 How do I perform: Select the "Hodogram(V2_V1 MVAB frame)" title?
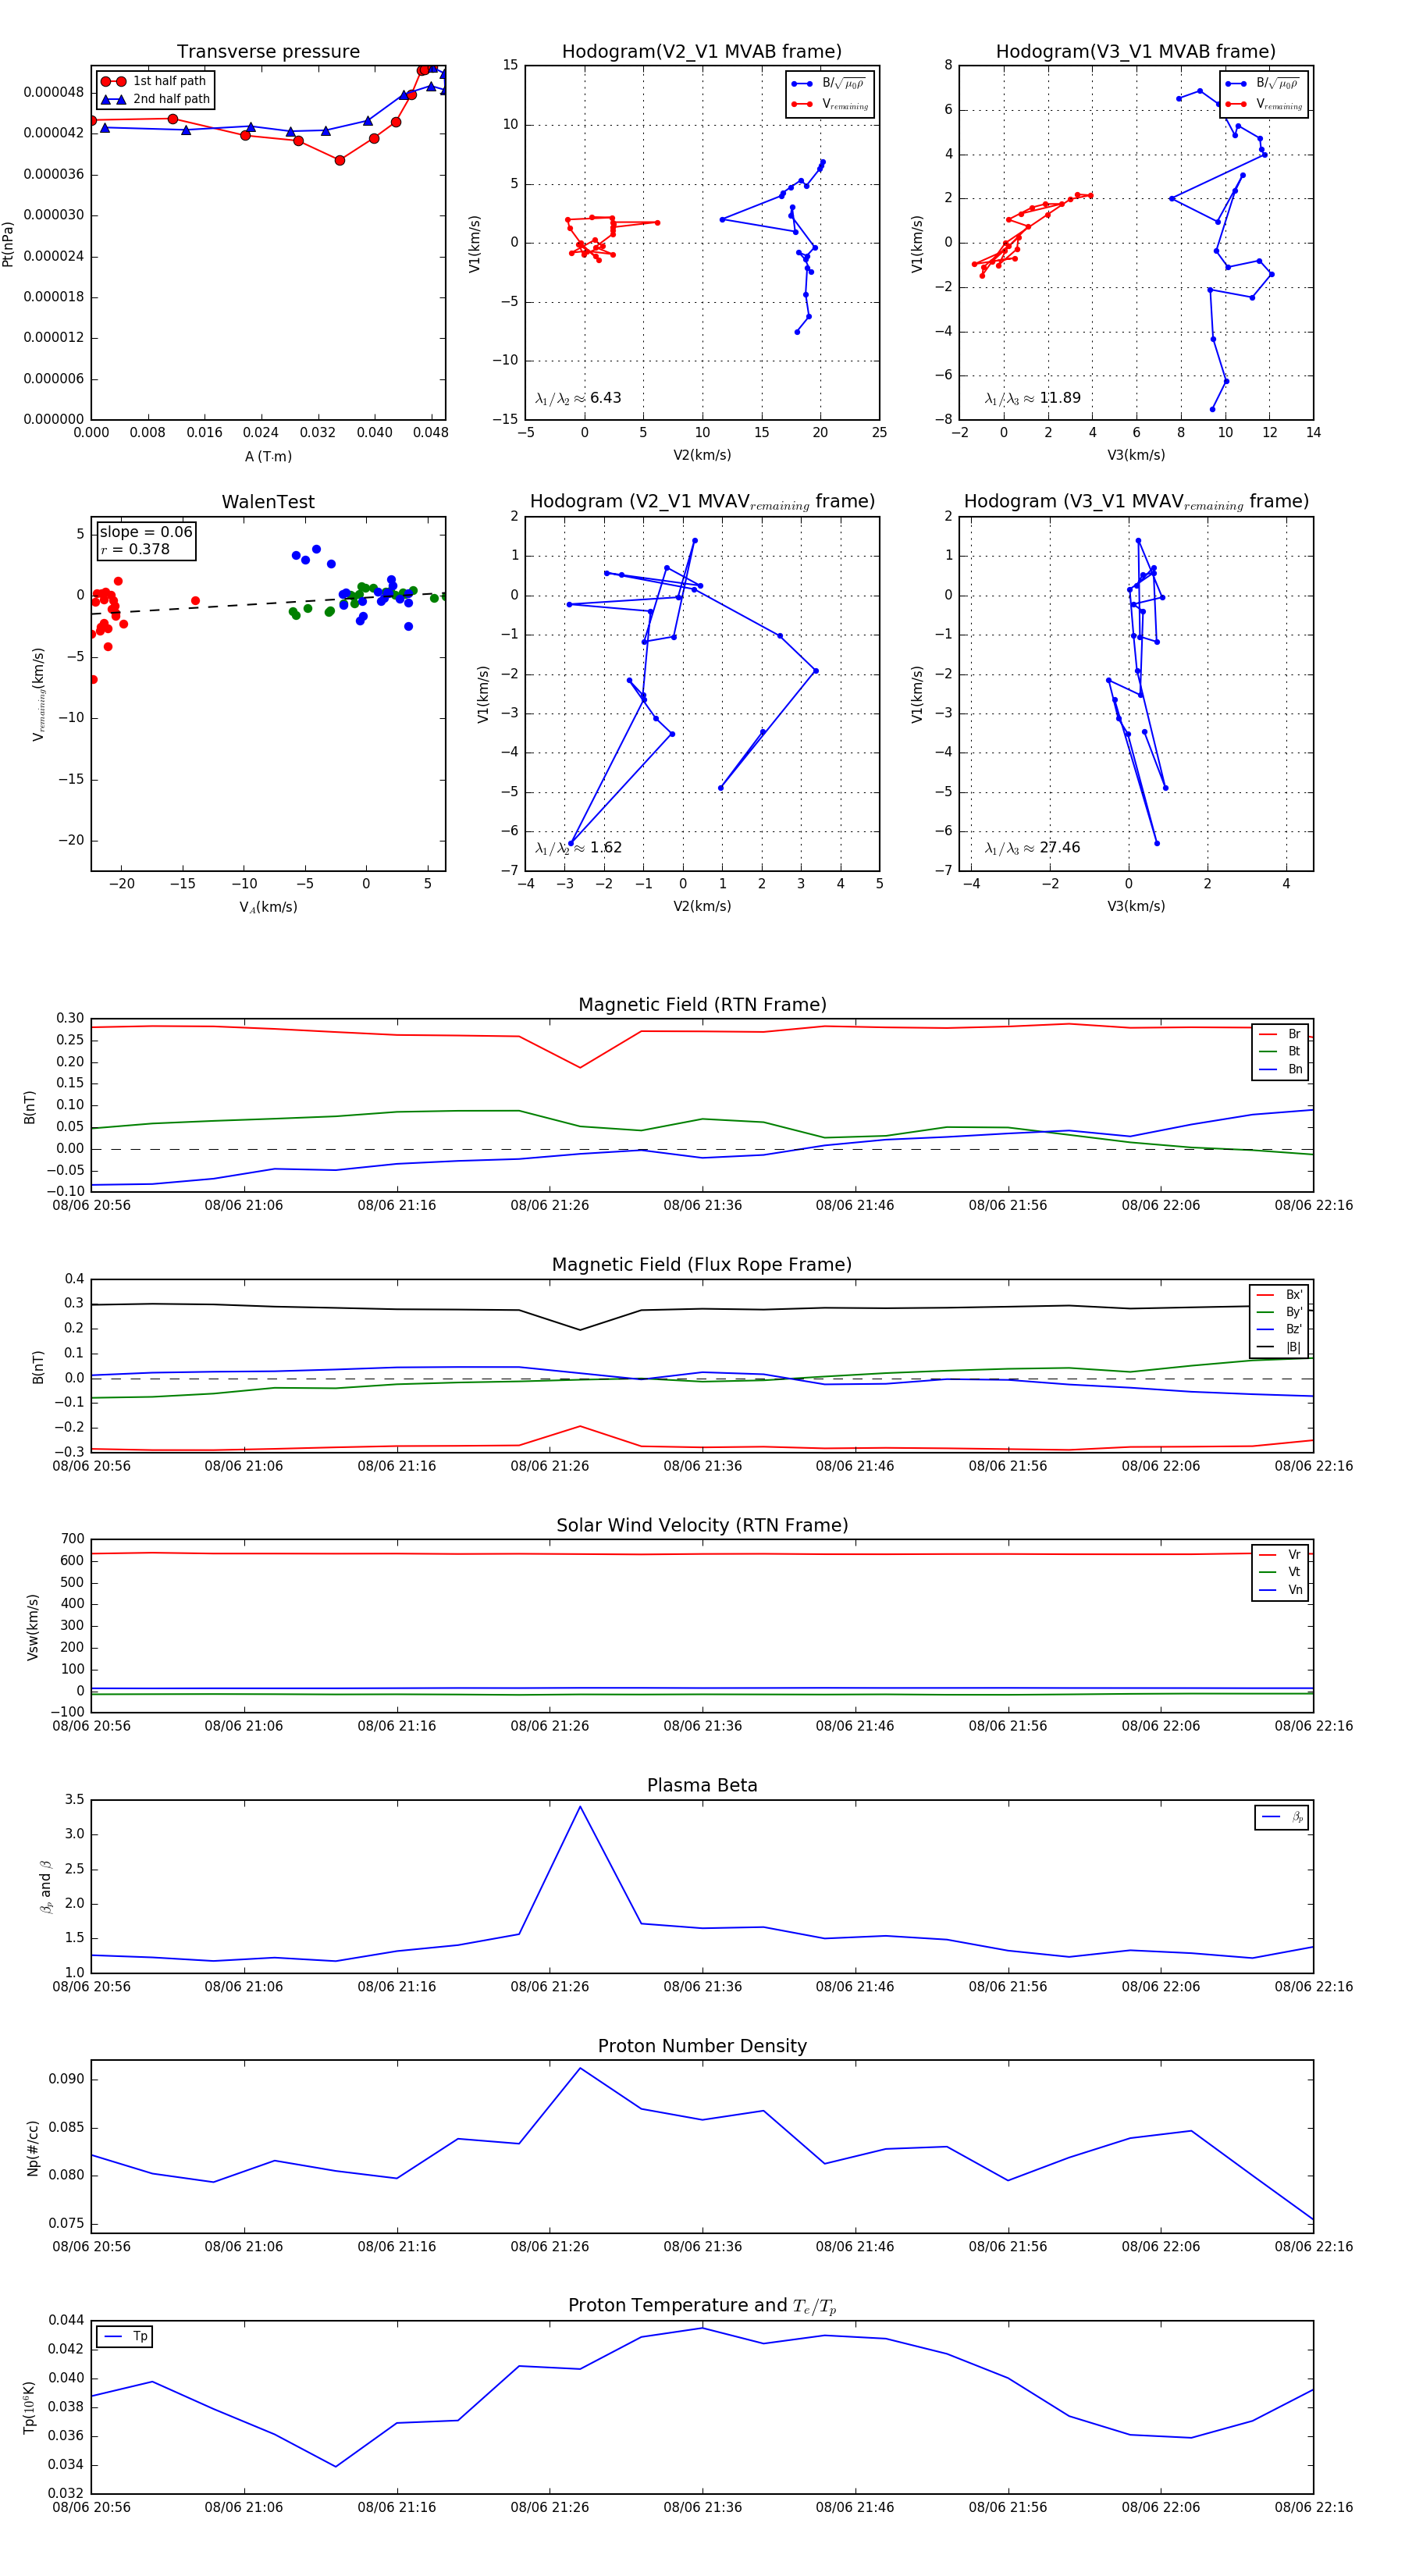point(701,52)
